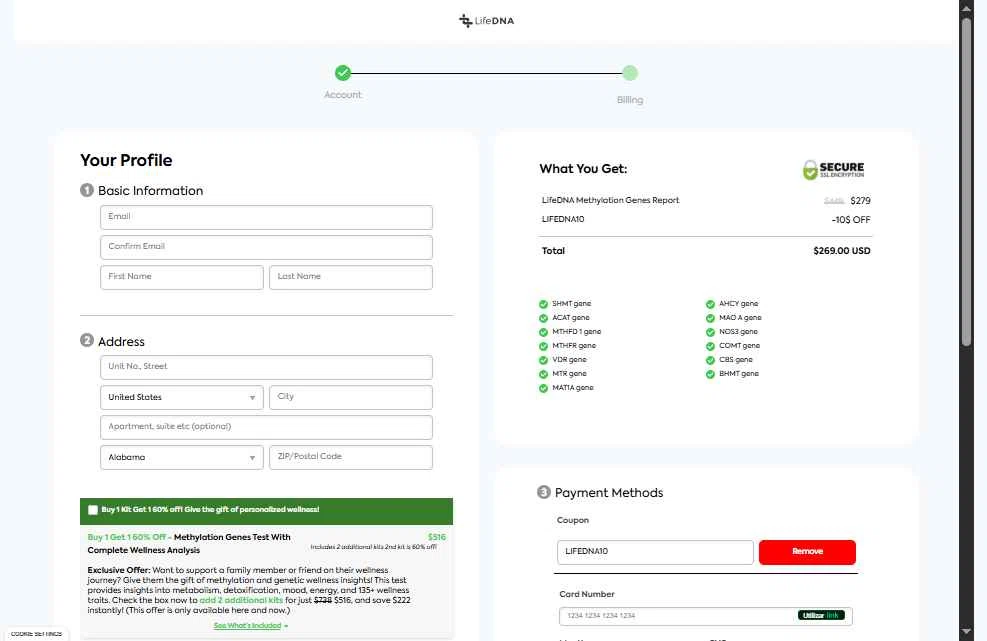The height and width of the screenshot is (641, 987).
Task: Click the scrollbar up arrow
Action: pyautogui.click(x=966, y=8)
